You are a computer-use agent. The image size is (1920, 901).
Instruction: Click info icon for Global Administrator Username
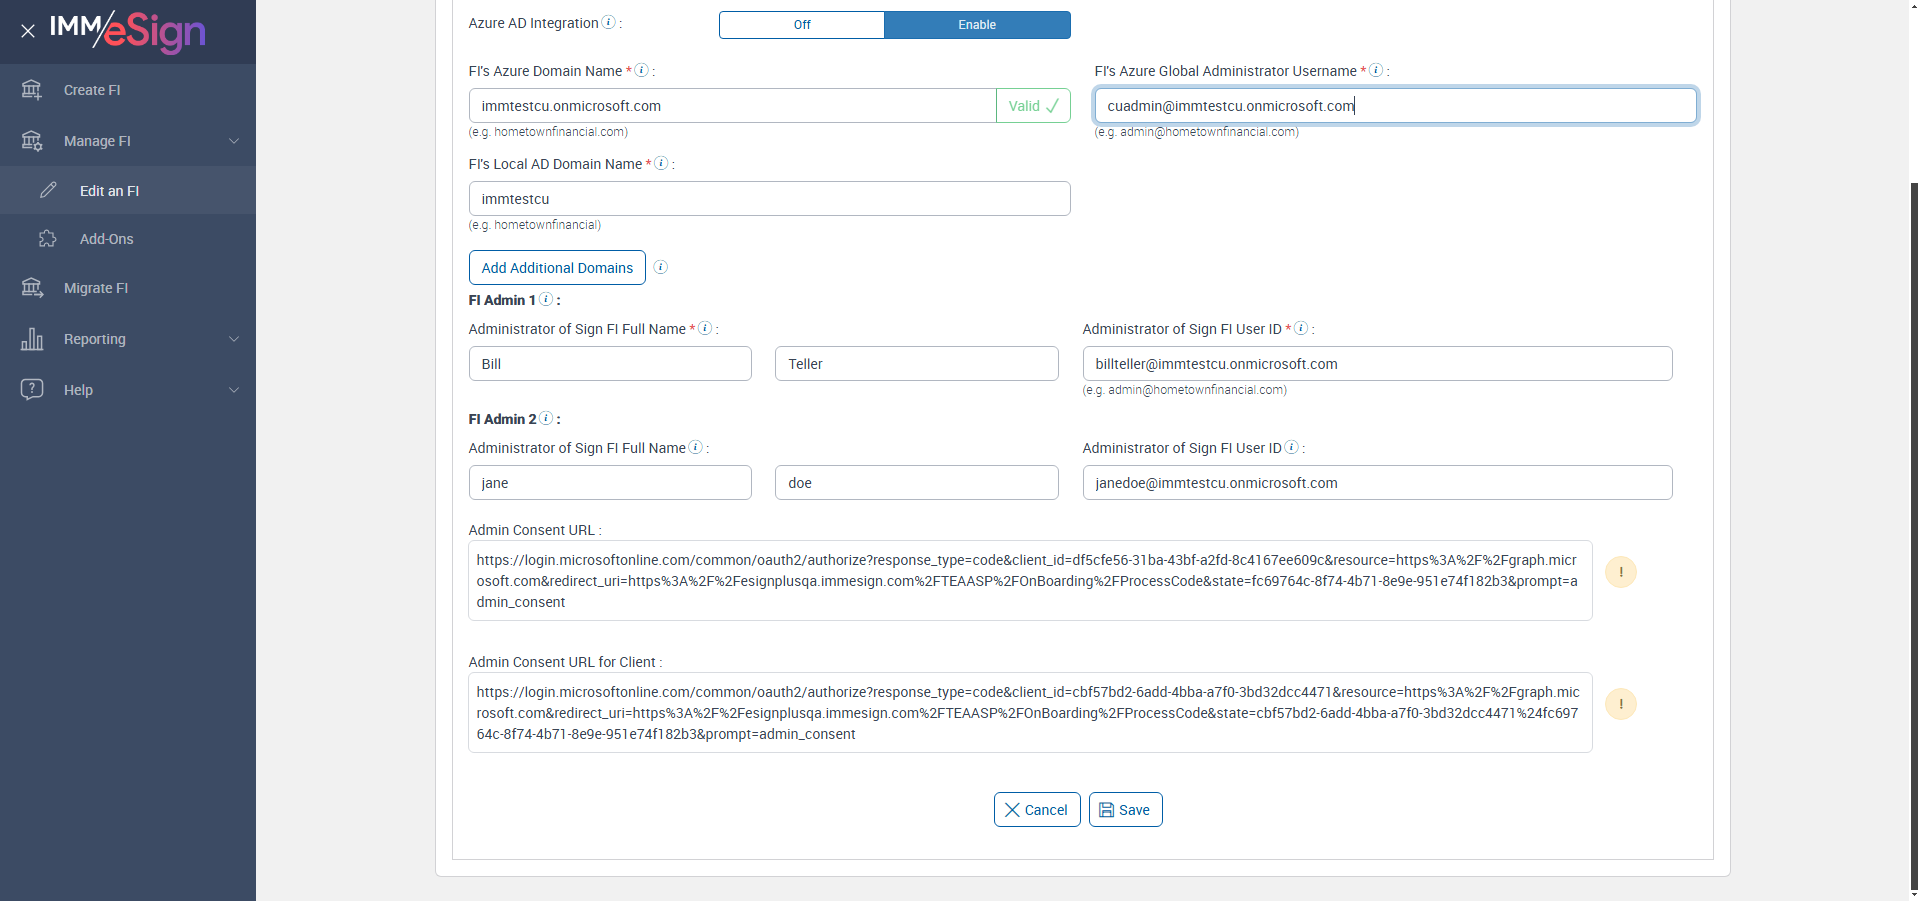coord(1376,71)
